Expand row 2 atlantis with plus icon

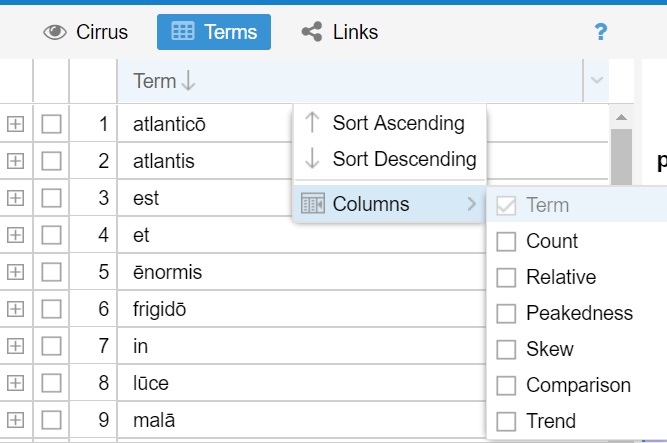click(x=15, y=161)
